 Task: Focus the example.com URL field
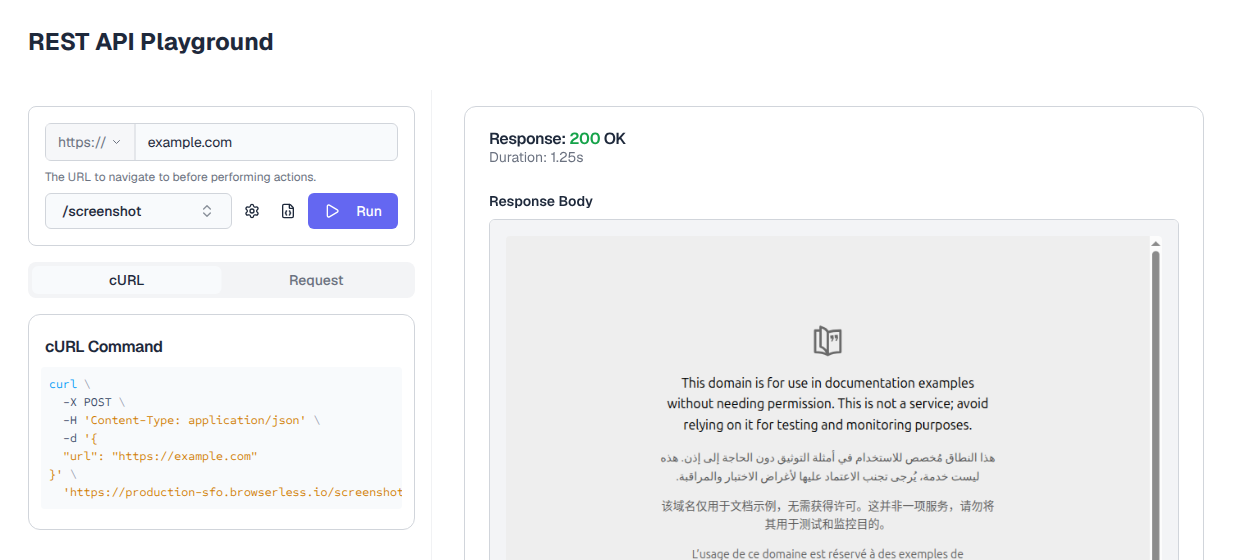click(x=266, y=142)
